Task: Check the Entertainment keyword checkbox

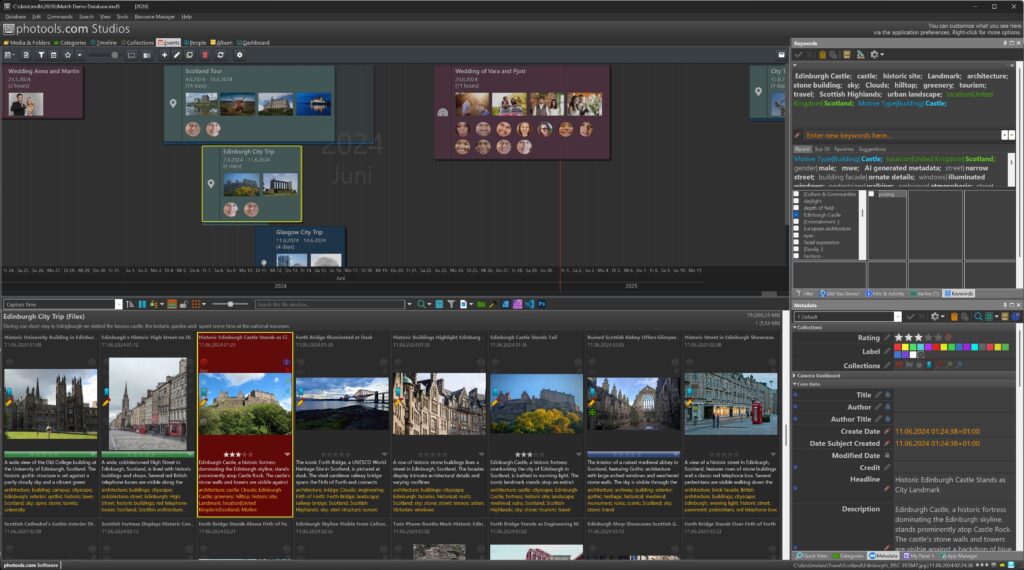Action: pyautogui.click(x=796, y=221)
